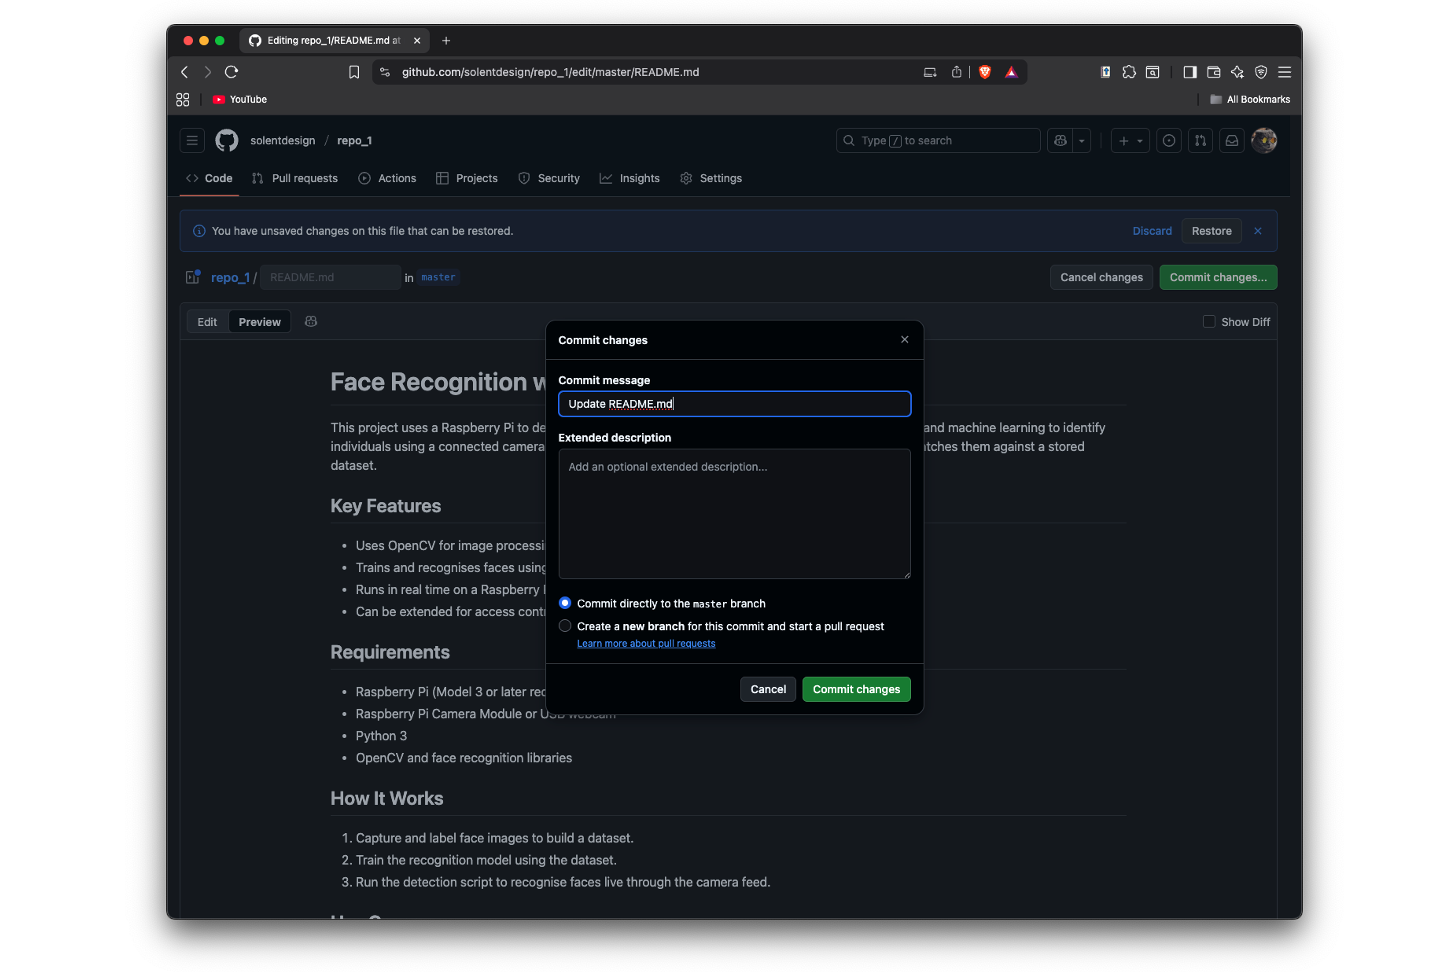Click the Extended description text area
Image resolution: width=1434 pixels, height=972 pixels.
[x=734, y=513]
